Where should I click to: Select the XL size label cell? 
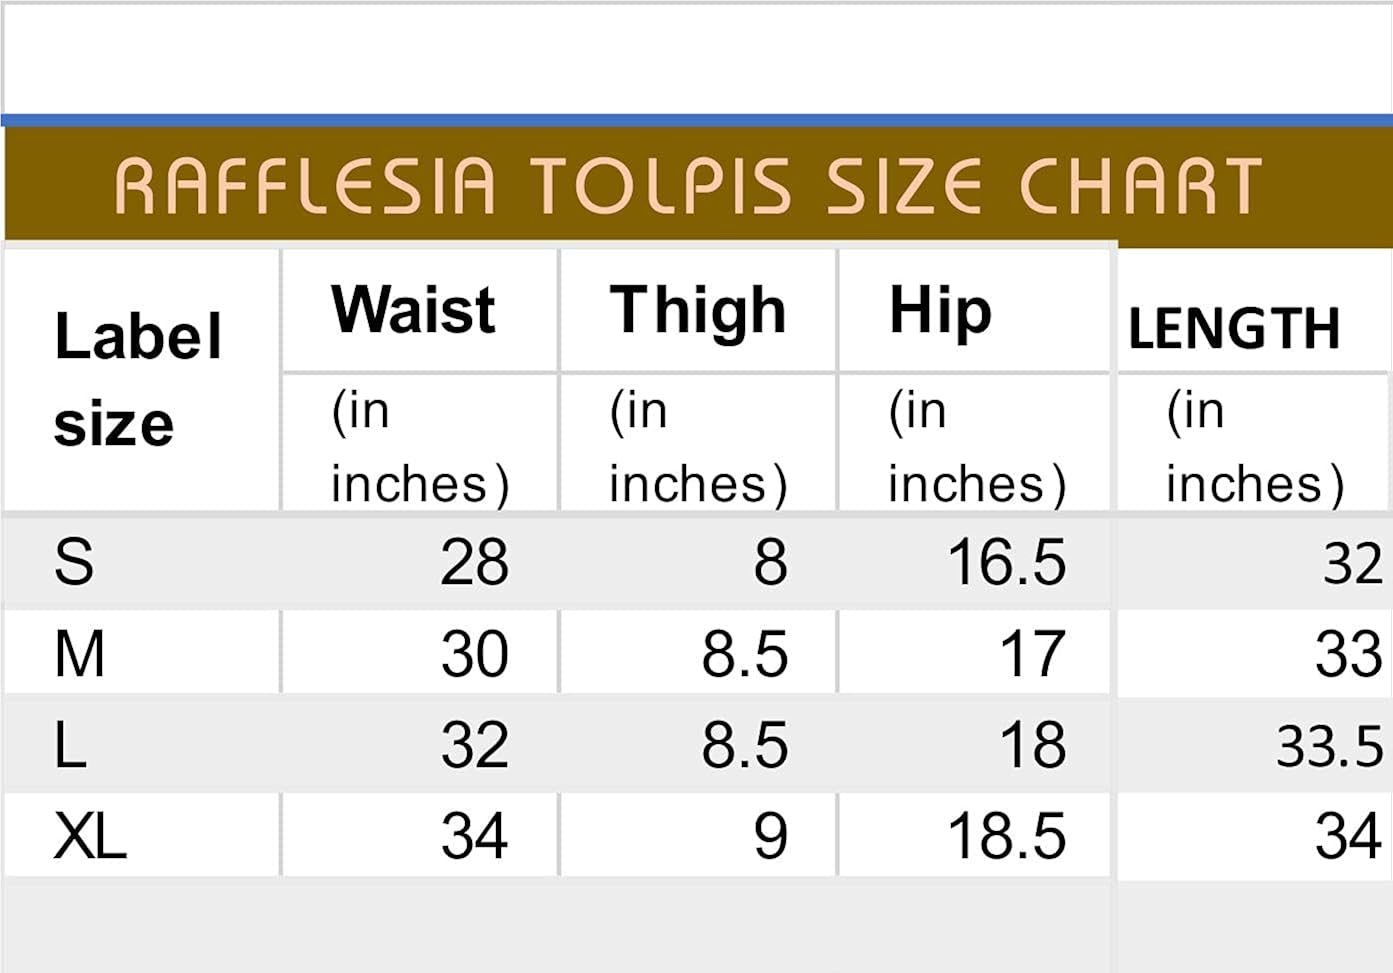click(x=90, y=836)
